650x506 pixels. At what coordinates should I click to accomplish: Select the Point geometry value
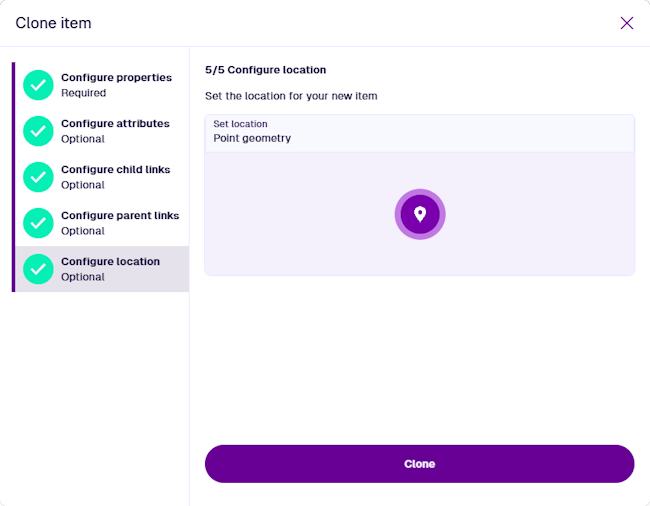[252, 139]
